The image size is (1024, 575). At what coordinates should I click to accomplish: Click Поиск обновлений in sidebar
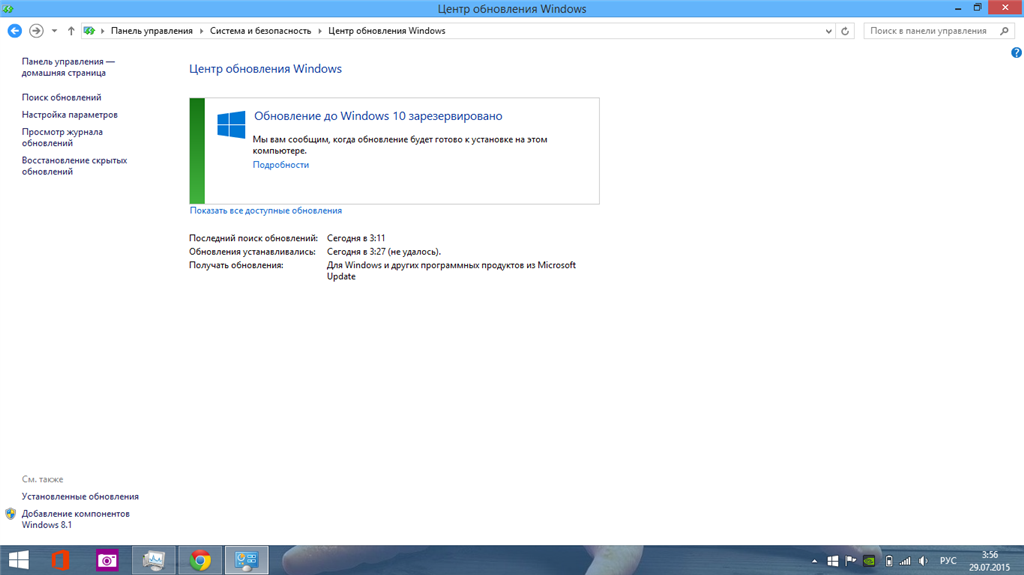[61, 97]
